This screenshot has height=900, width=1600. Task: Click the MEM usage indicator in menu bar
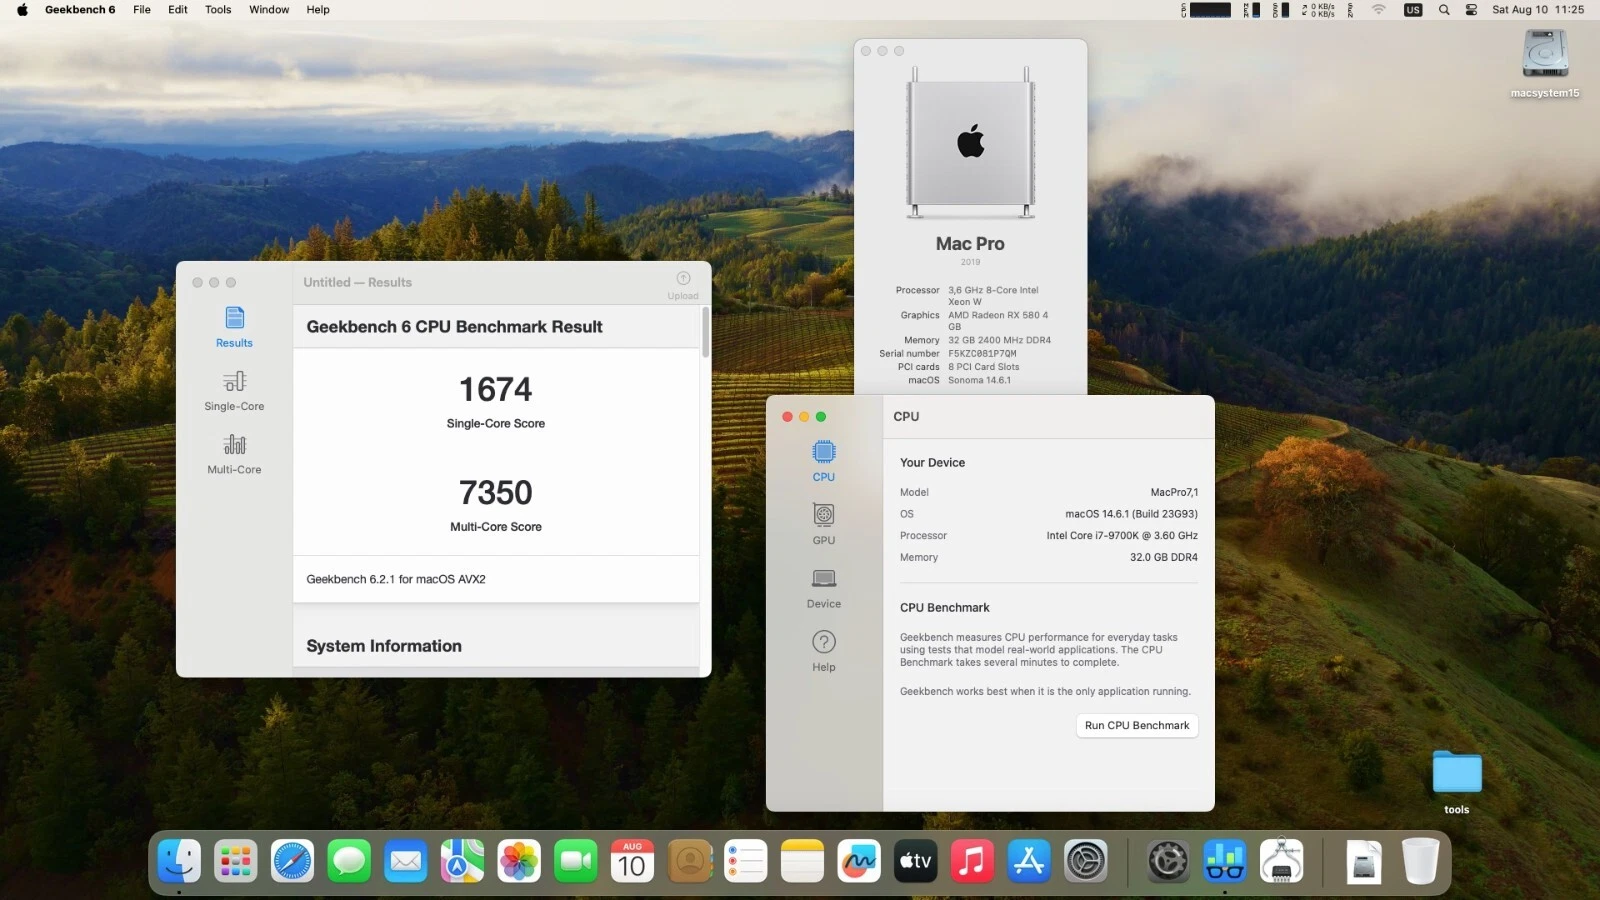click(x=1252, y=10)
